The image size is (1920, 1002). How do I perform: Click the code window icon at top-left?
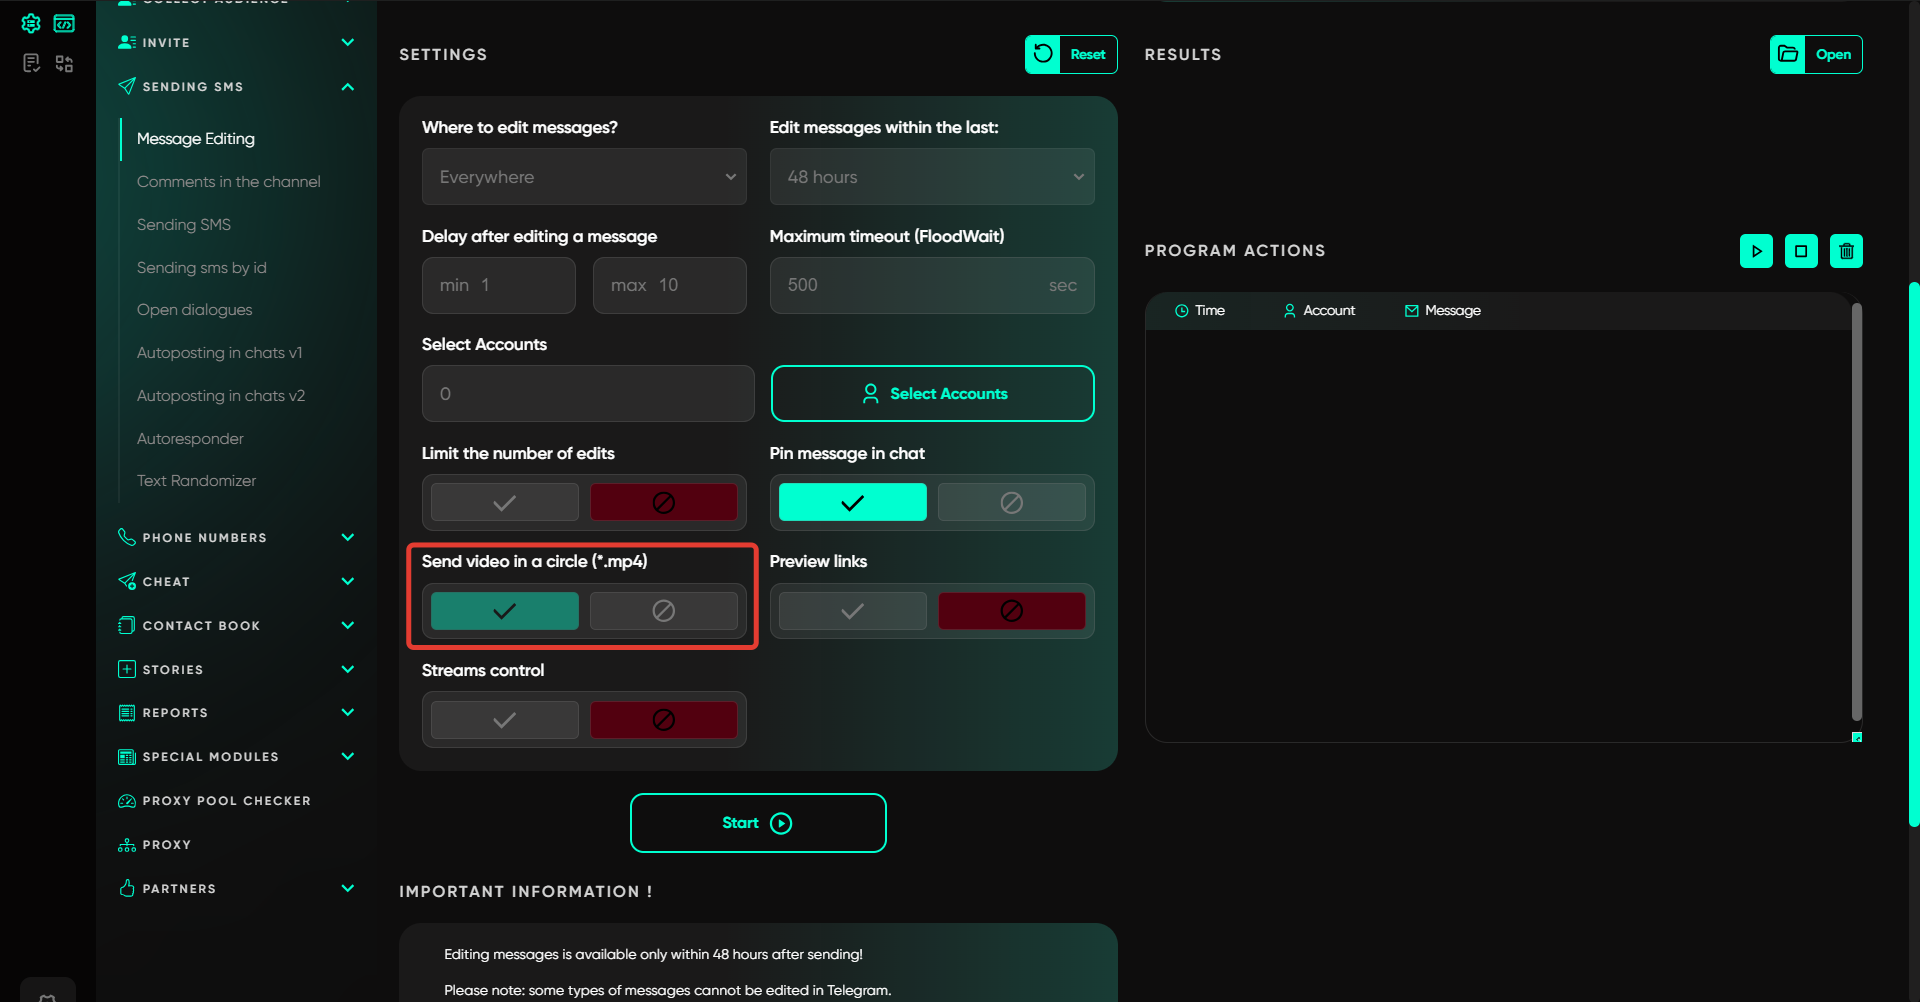tap(64, 23)
